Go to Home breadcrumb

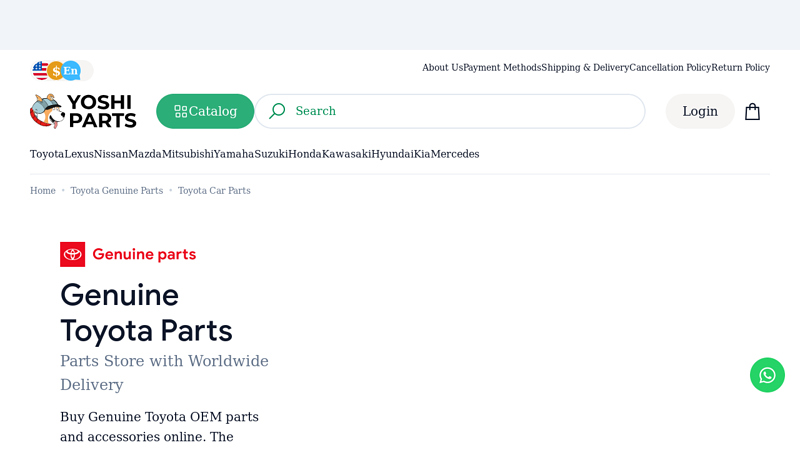coord(43,191)
